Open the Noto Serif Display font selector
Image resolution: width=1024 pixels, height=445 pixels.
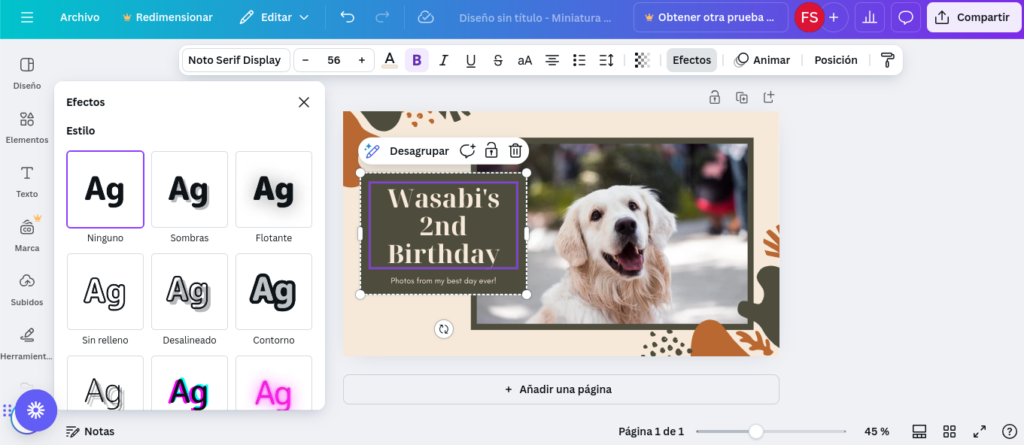click(236, 60)
